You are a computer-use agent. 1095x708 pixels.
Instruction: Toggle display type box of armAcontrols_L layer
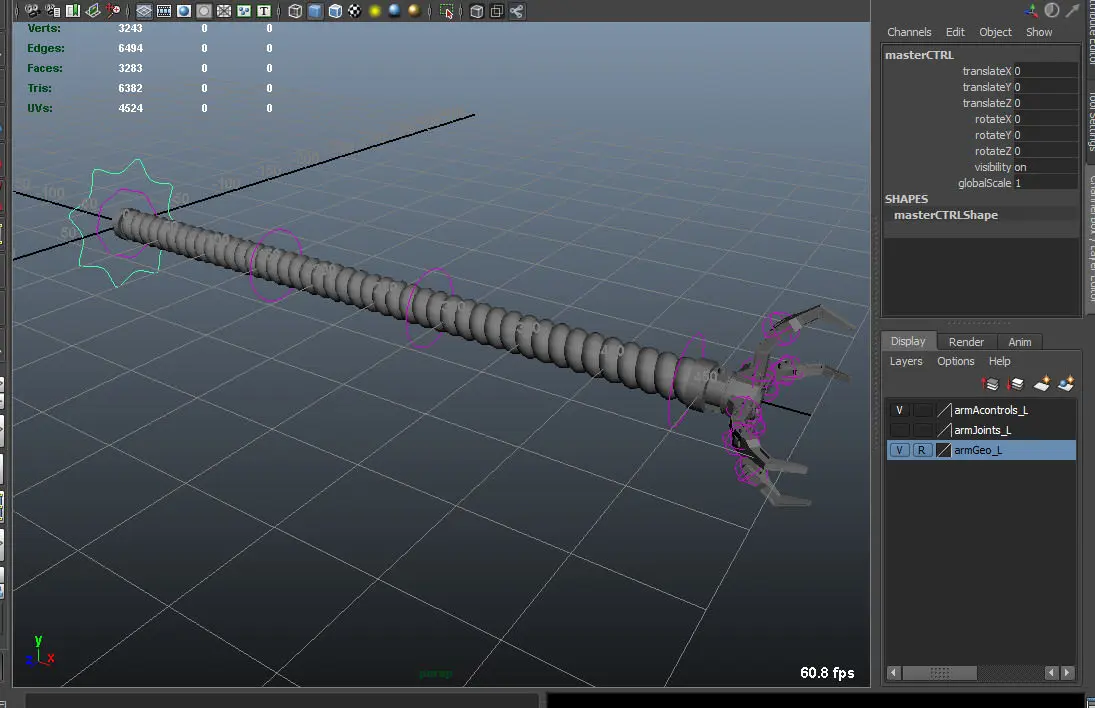(922, 411)
